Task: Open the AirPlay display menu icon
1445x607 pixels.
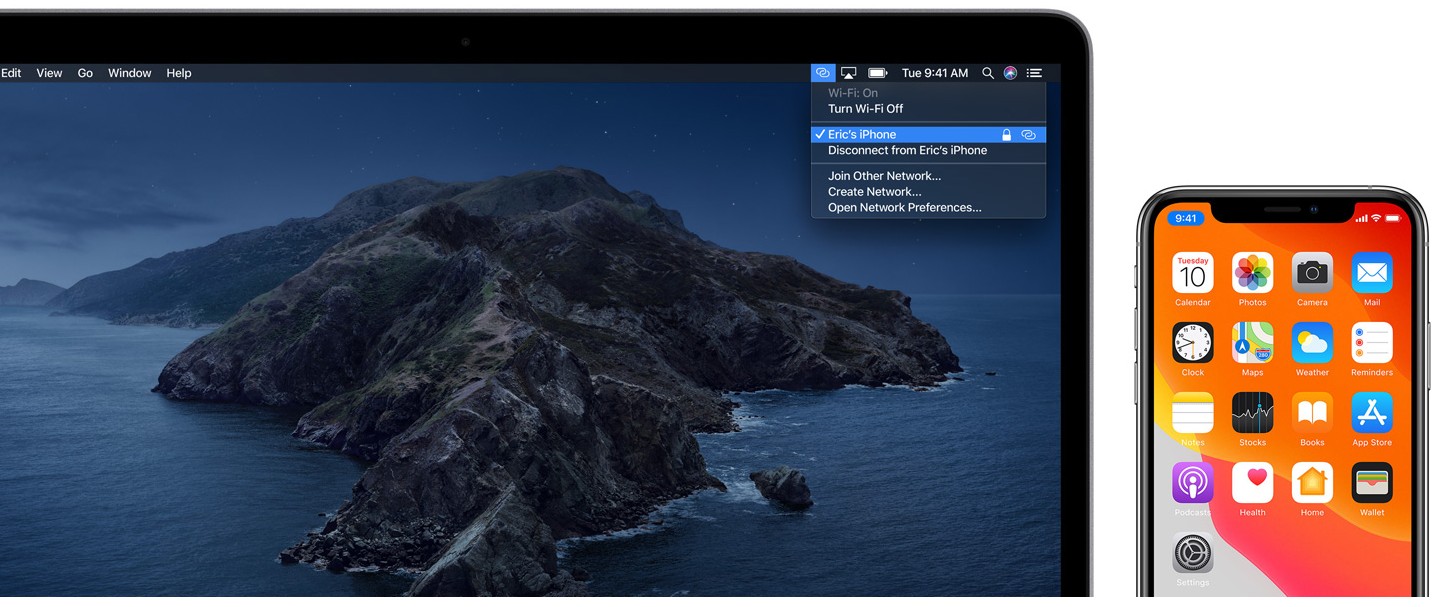Action: pyautogui.click(x=849, y=73)
